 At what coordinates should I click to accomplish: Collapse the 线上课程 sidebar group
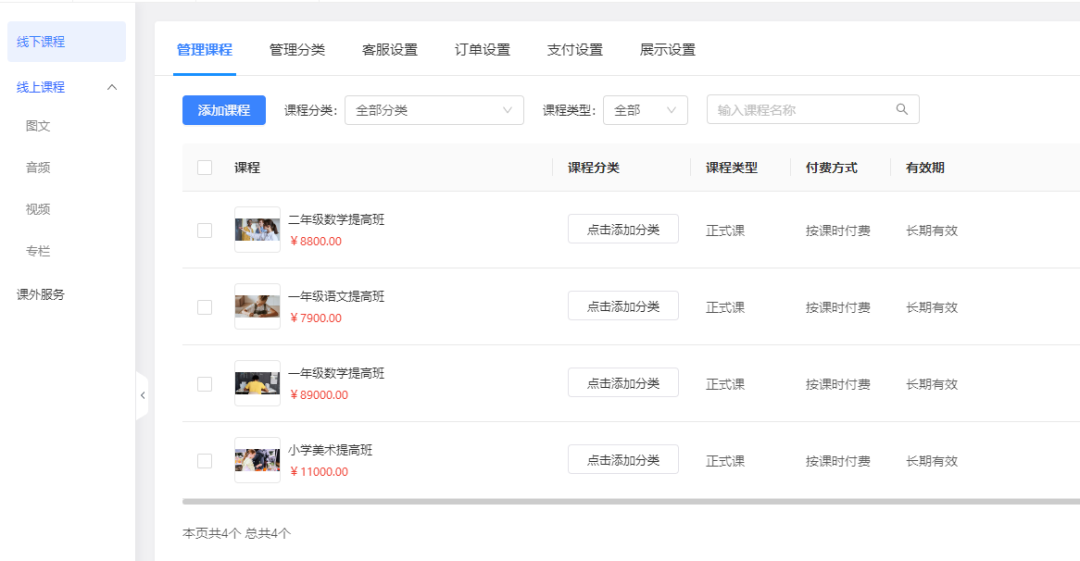point(112,87)
